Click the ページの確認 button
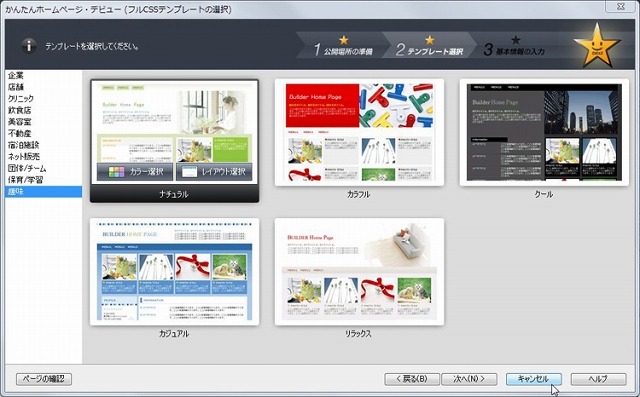640x397 pixels. (44, 379)
